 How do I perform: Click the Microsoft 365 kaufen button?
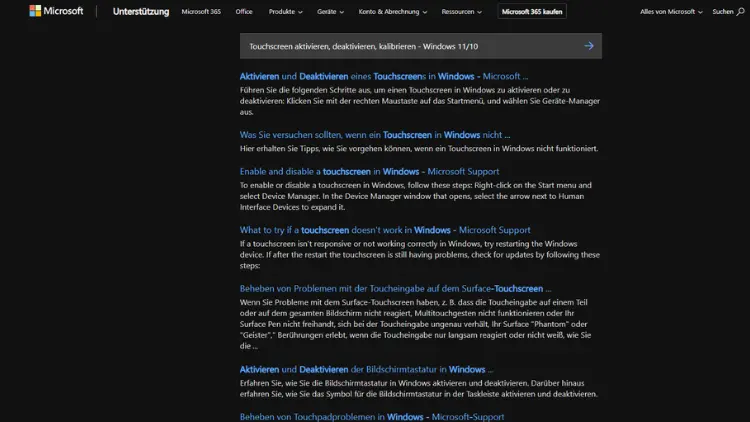[x=532, y=11]
